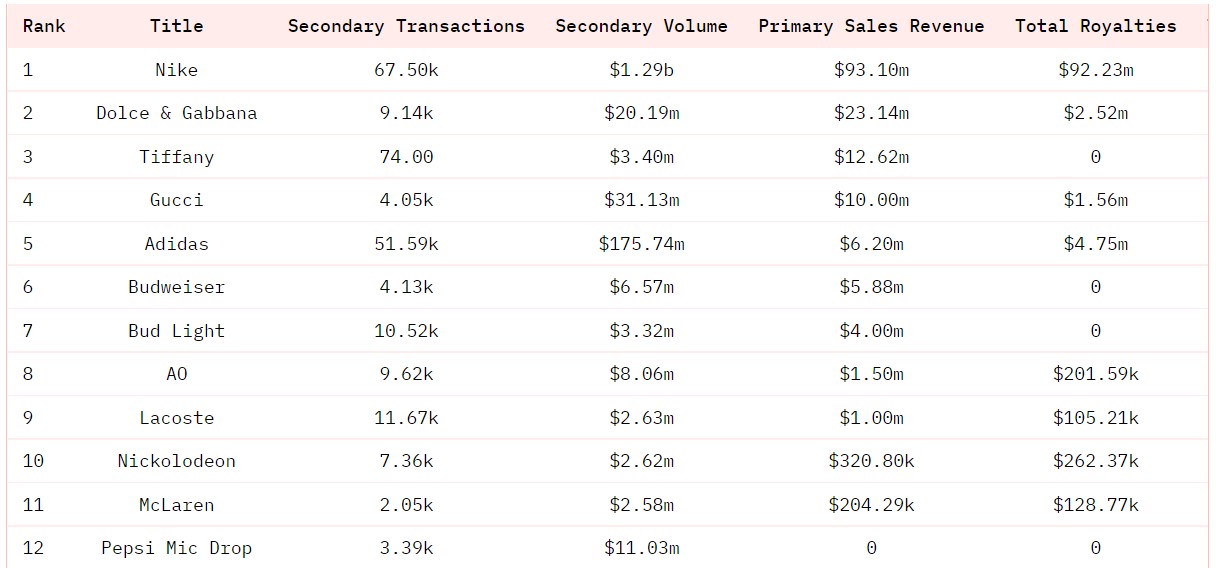Viewport: 1216px width, 568px height.
Task: Select Adidas's $4.75m total royalties cell
Action: (x=1095, y=244)
